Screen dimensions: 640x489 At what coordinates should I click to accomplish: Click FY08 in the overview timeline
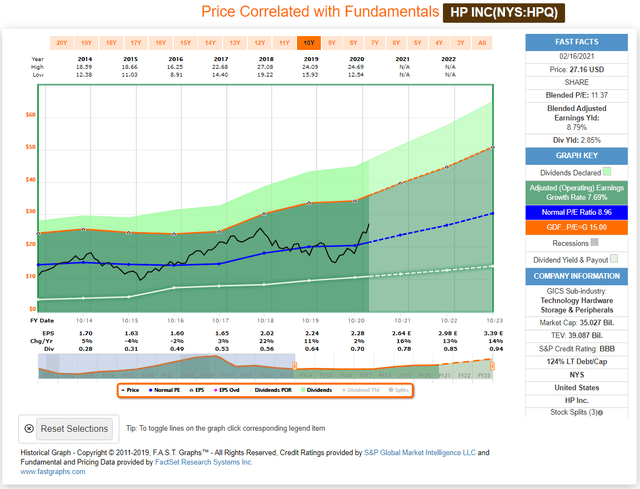[x=188, y=375]
